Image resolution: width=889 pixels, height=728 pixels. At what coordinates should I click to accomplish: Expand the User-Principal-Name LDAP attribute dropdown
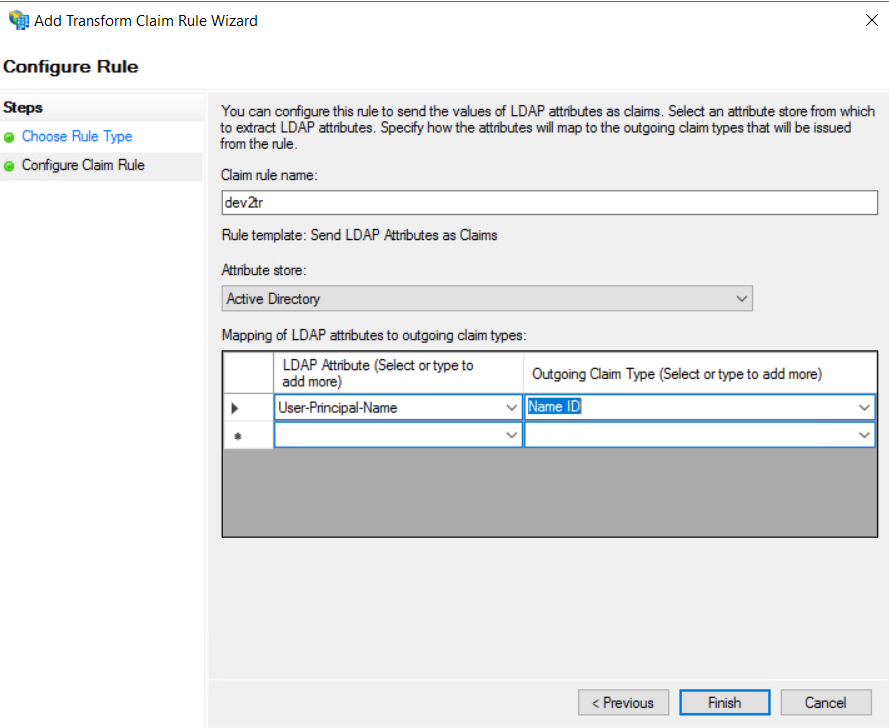[x=512, y=408]
